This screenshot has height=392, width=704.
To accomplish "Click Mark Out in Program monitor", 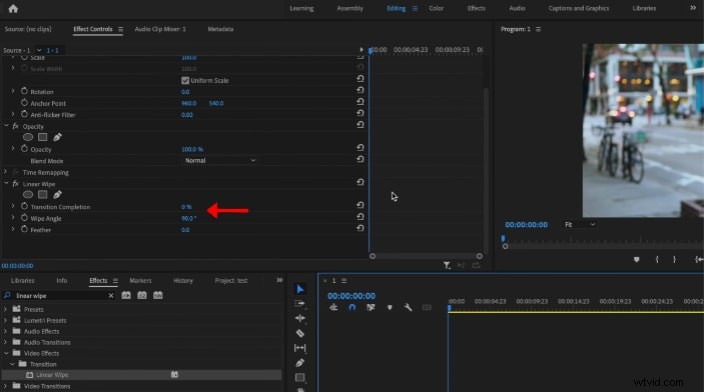I will [x=674, y=260].
